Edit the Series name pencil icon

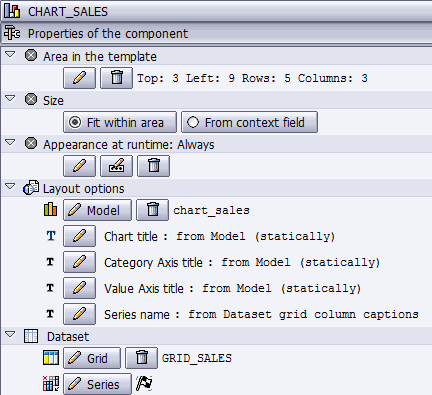click(x=79, y=314)
